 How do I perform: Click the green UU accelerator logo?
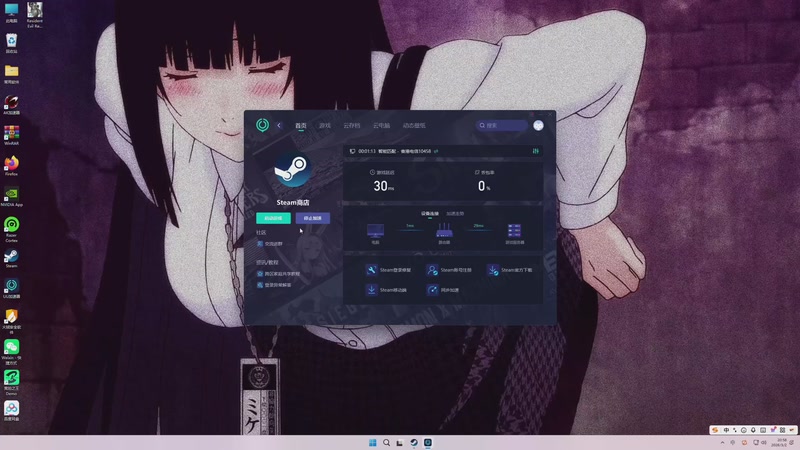pos(262,125)
